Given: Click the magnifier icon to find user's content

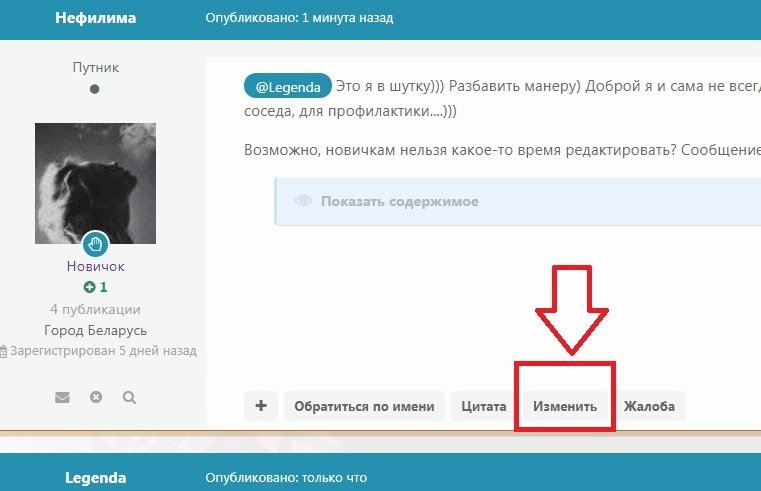Looking at the screenshot, I should coord(129,397).
